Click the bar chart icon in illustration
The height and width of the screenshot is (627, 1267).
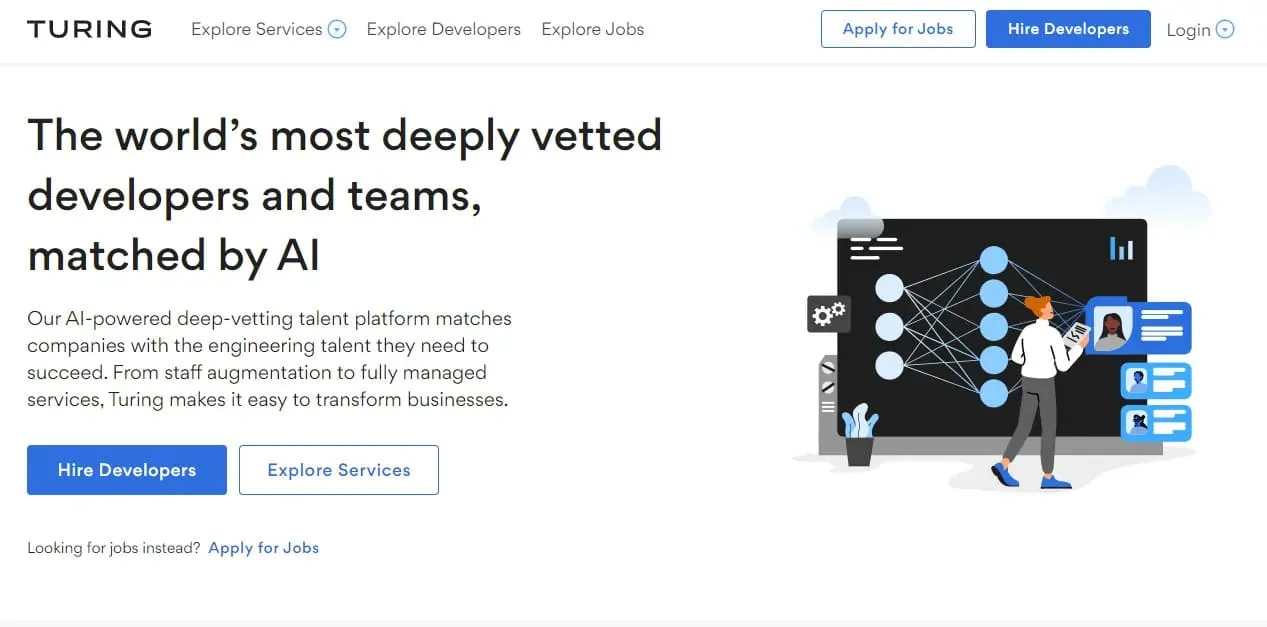point(1121,248)
